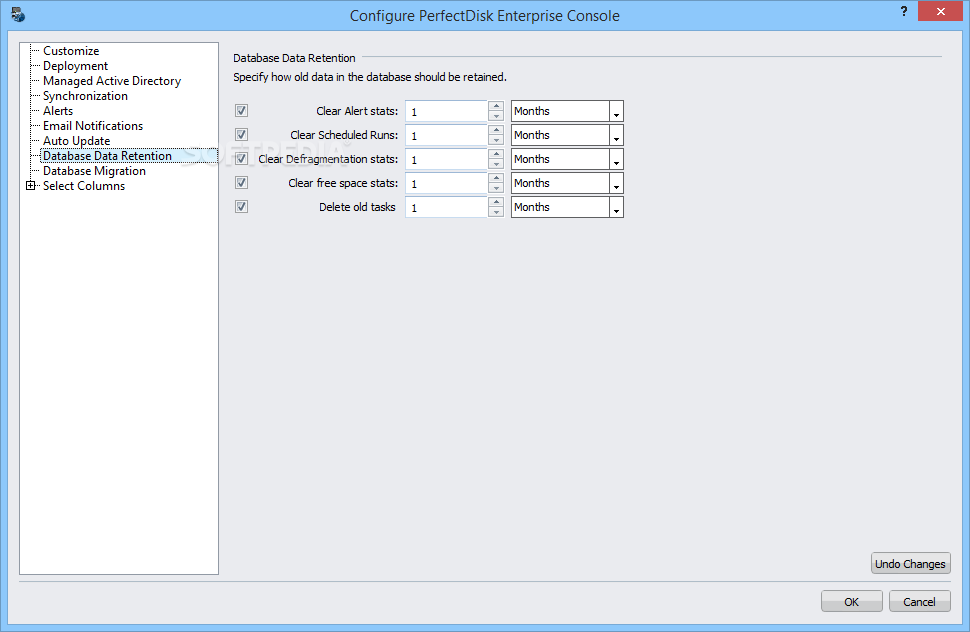Image resolution: width=970 pixels, height=632 pixels.
Task: Click the Clear Defragmentation stats value field
Action: pos(447,160)
